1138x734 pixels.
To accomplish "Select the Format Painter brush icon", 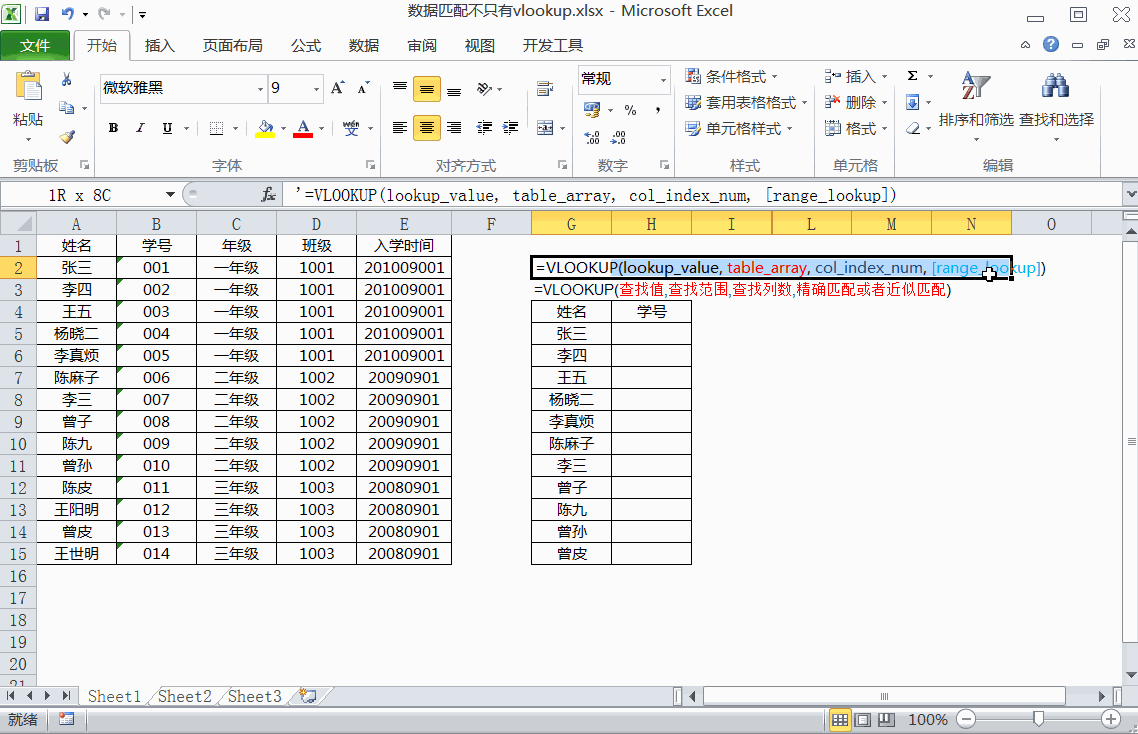I will (x=67, y=136).
